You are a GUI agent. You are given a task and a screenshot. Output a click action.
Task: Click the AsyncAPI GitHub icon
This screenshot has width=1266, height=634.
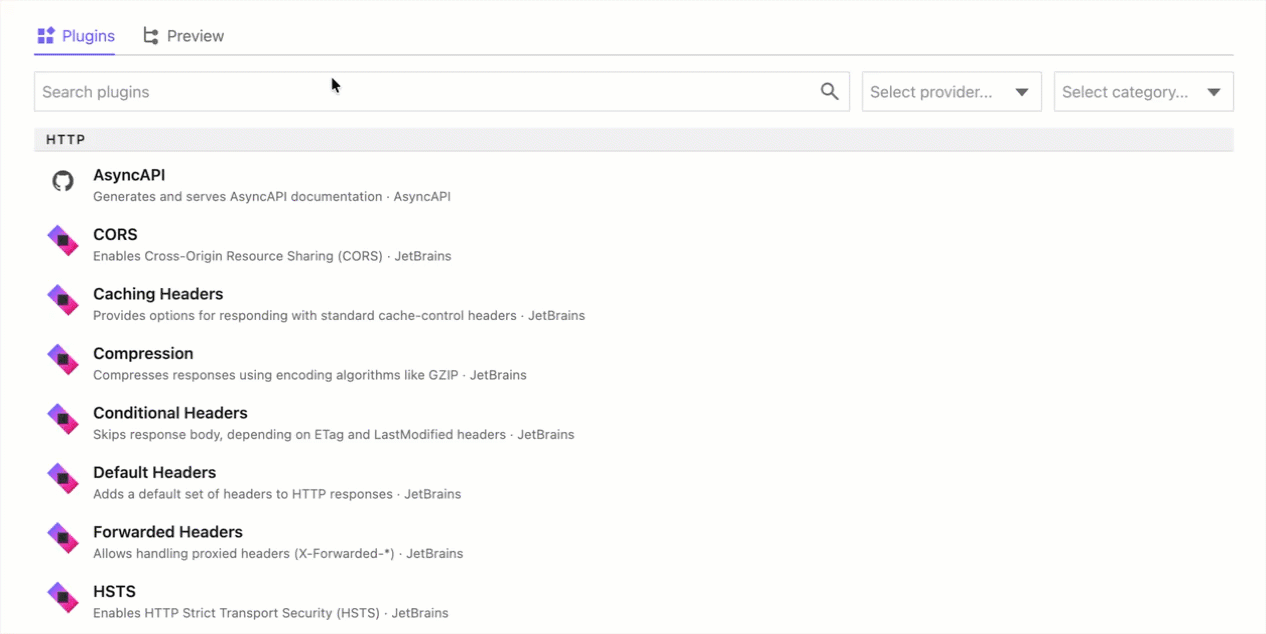63,182
